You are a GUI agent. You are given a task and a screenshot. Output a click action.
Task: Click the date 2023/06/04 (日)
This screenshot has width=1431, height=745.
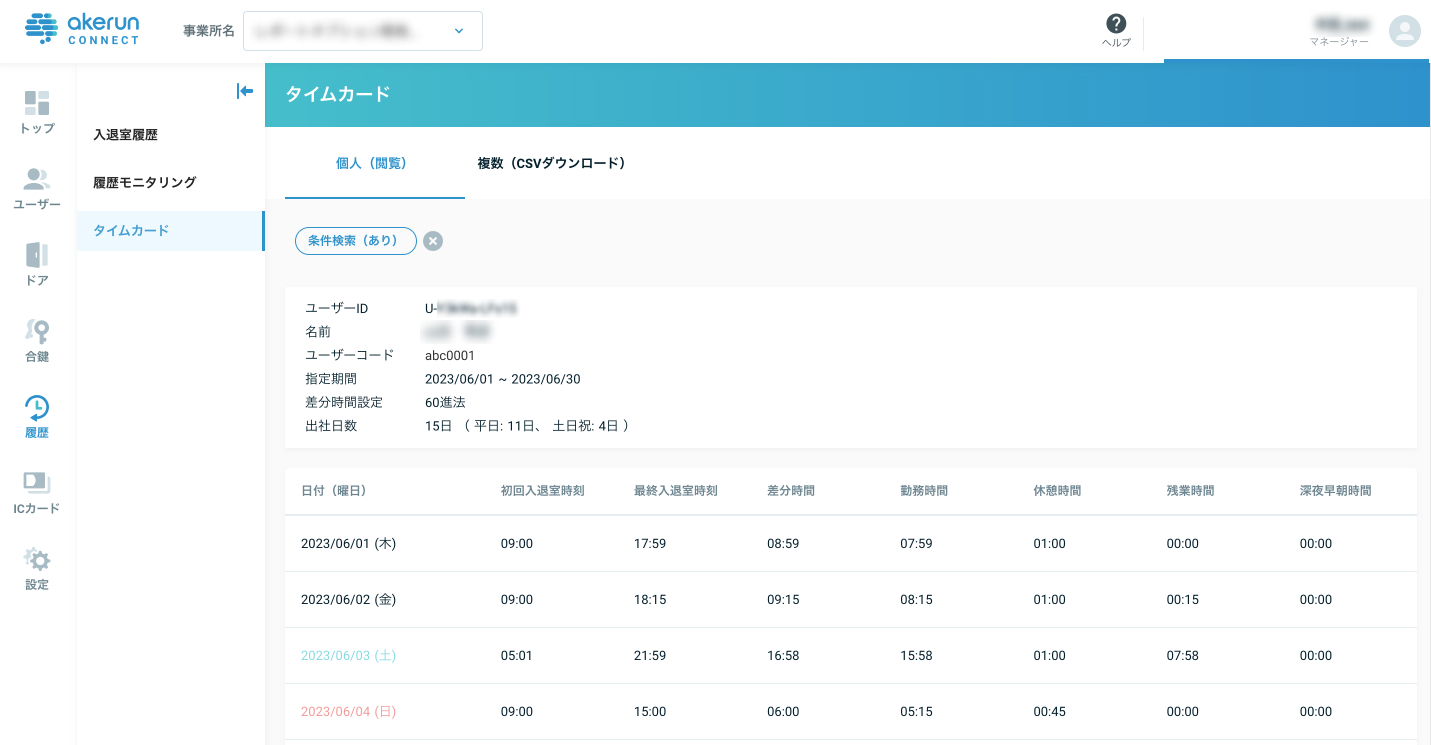pyautogui.click(x=349, y=712)
